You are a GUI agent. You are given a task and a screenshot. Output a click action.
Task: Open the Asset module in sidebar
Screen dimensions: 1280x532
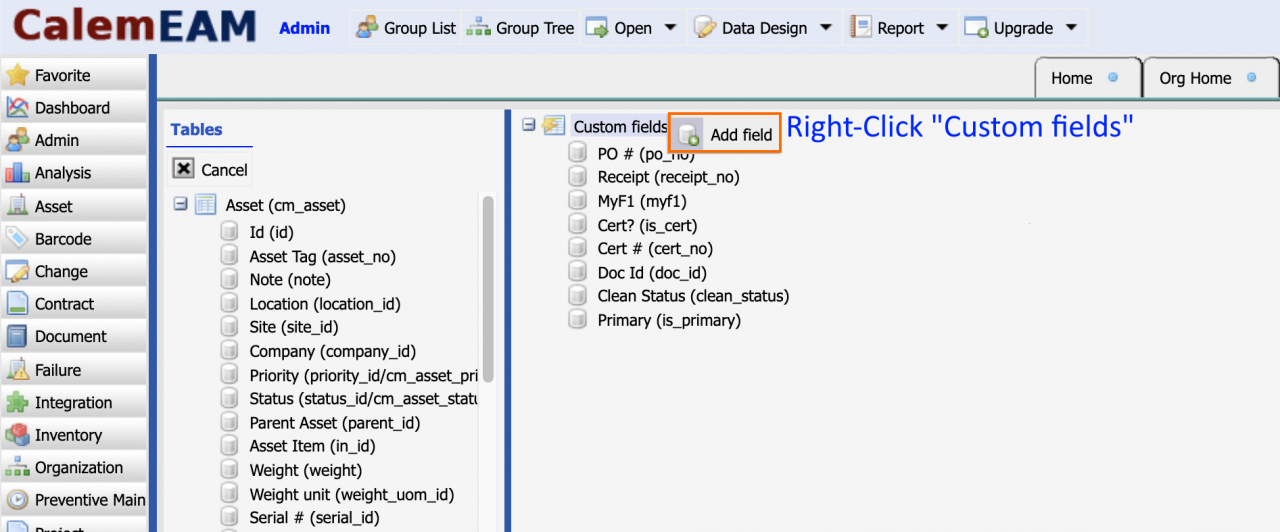(73, 206)
